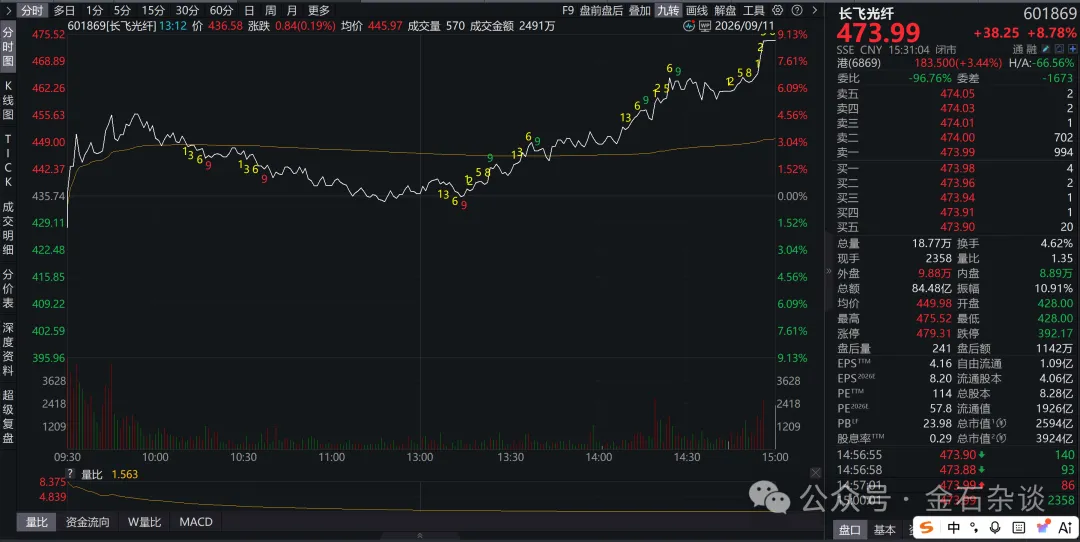Toggle the 叠加 overlay option
This screenshot has height=542, width=1080.
[x=639, y=10]
